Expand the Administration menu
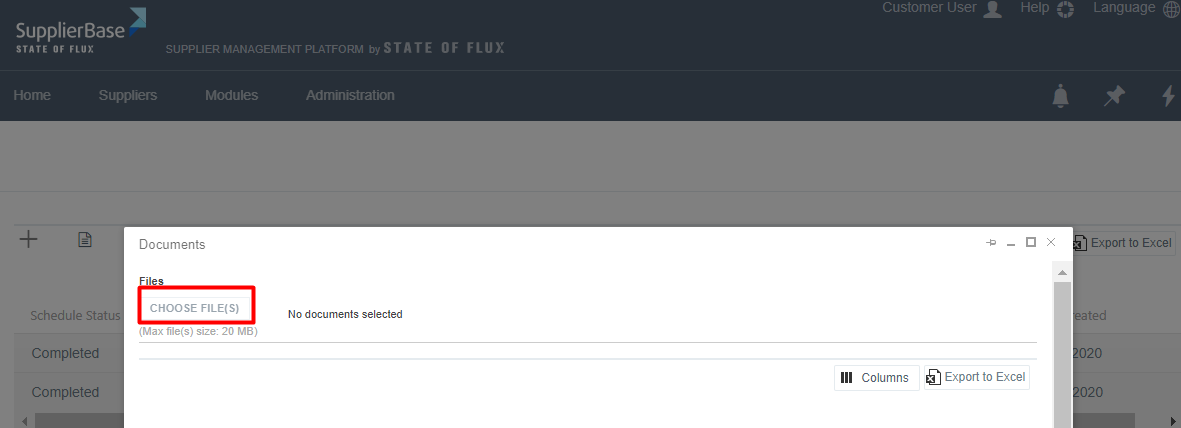 coord(350,96)
